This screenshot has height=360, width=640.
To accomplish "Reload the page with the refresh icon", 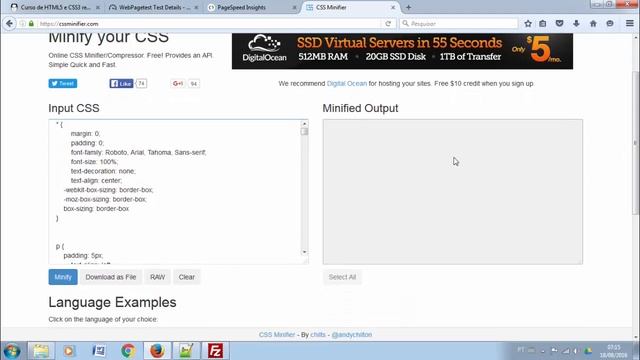I will [388, 24].
